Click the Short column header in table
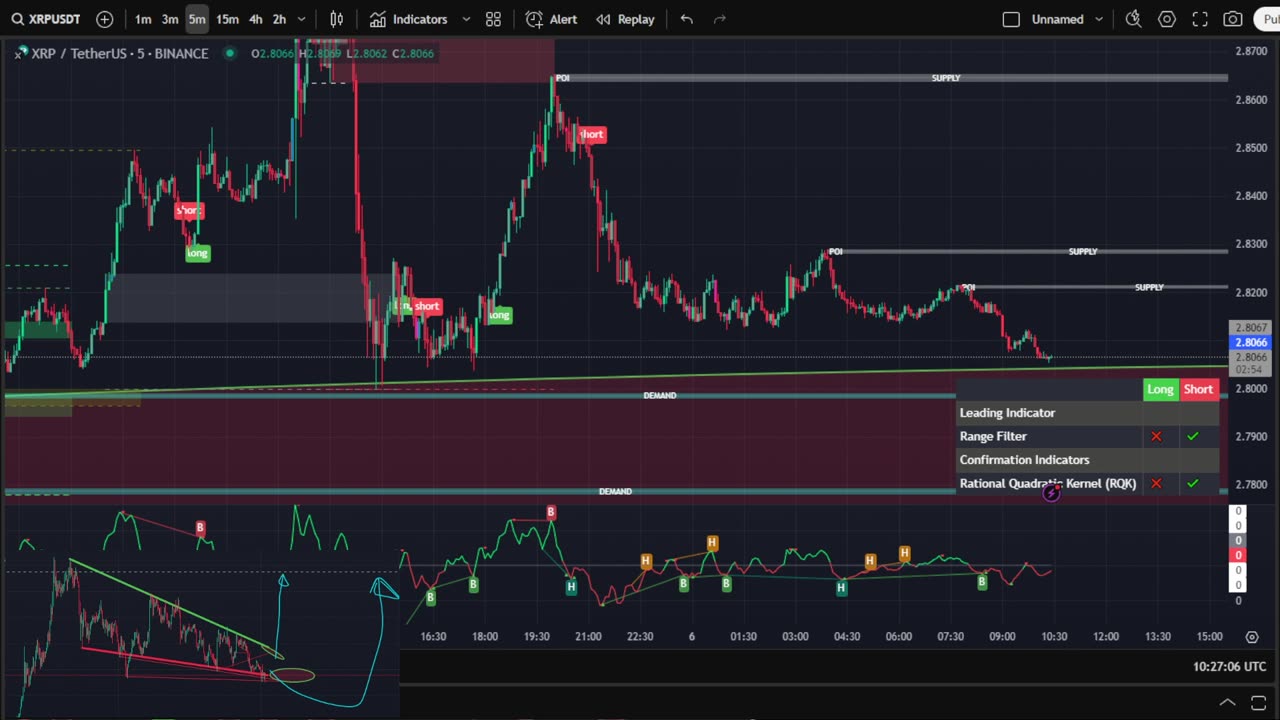Screen dimensions: 1280x720 pos(1198,390)
